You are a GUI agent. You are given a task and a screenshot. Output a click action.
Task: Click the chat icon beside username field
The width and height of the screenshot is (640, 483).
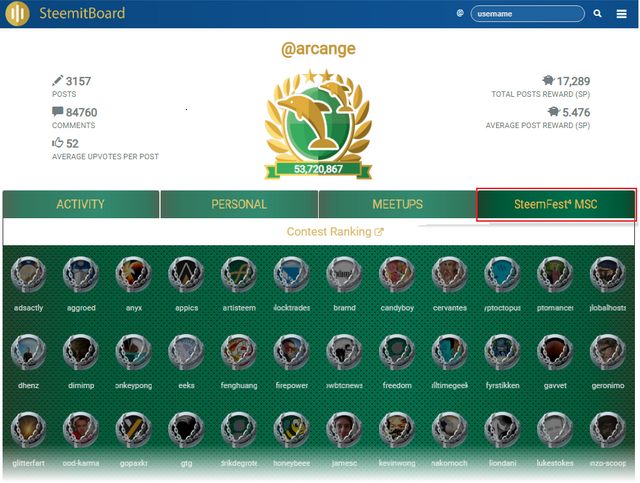tap(460, 13)
